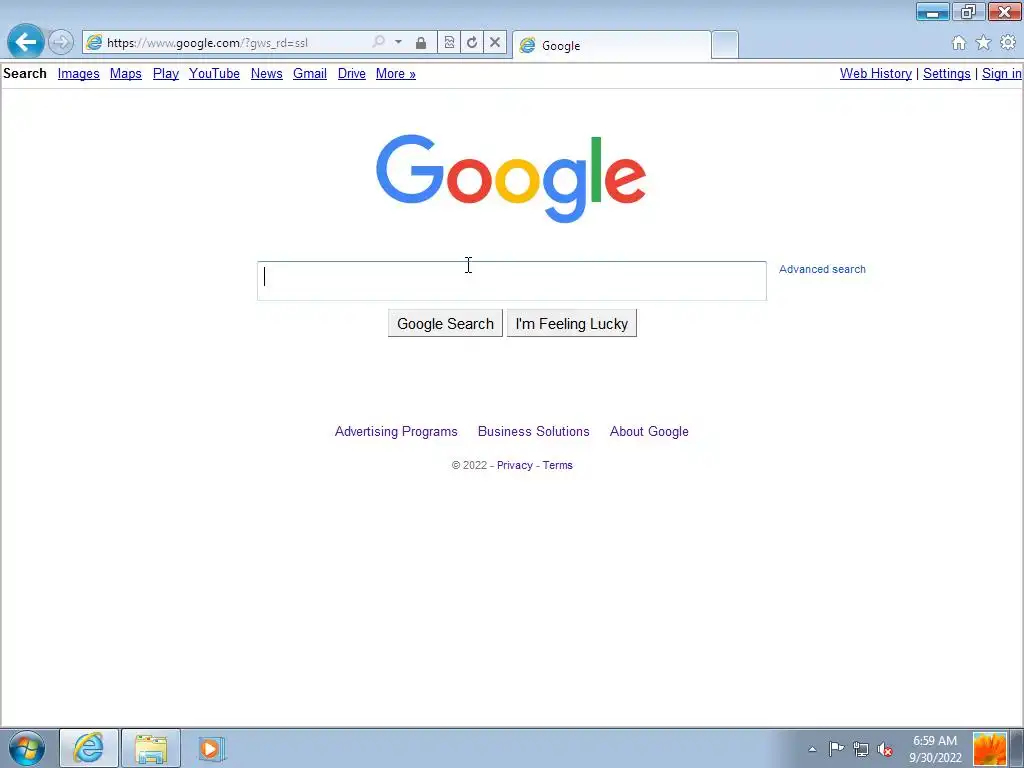Focus the Google search text box
This screenshot has height=768, width=1024.
click(x=511, y=281)
